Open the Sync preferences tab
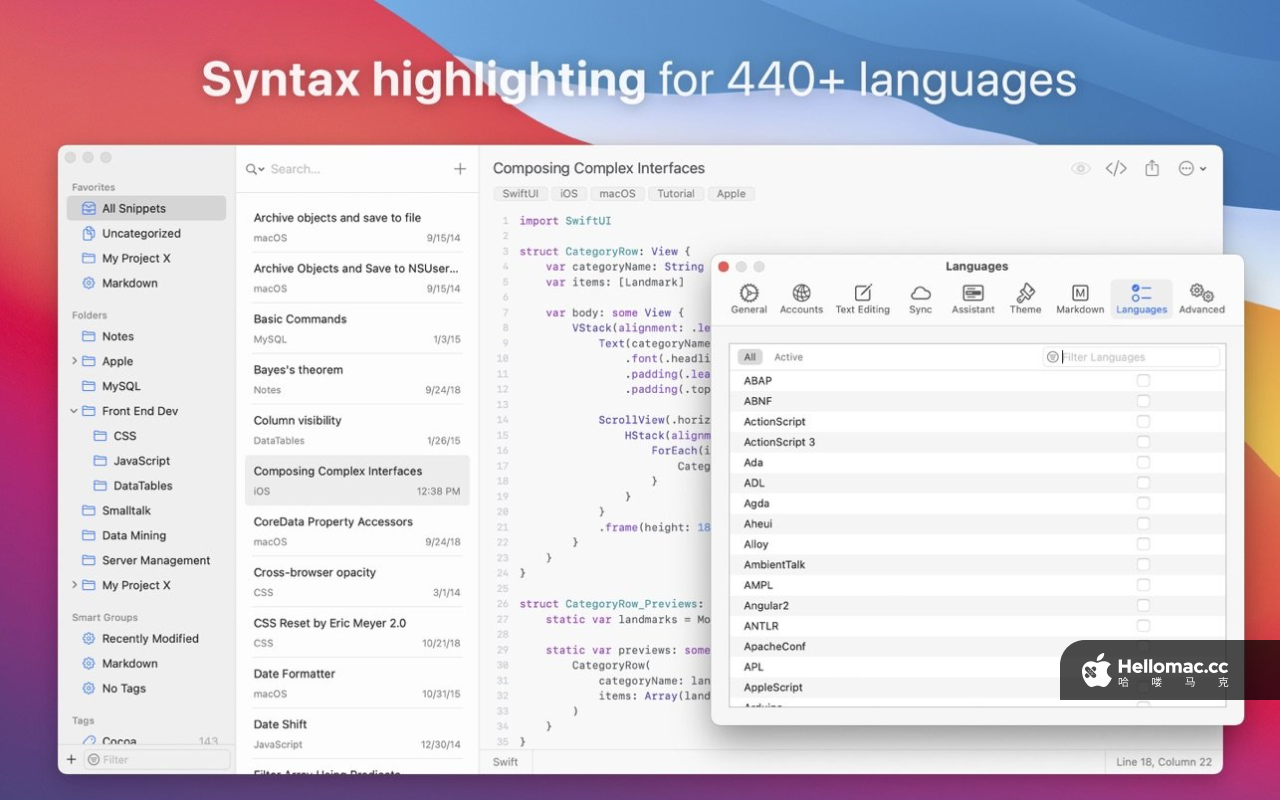Viewport: 1280px width, 800px height. tap(920, 299)
